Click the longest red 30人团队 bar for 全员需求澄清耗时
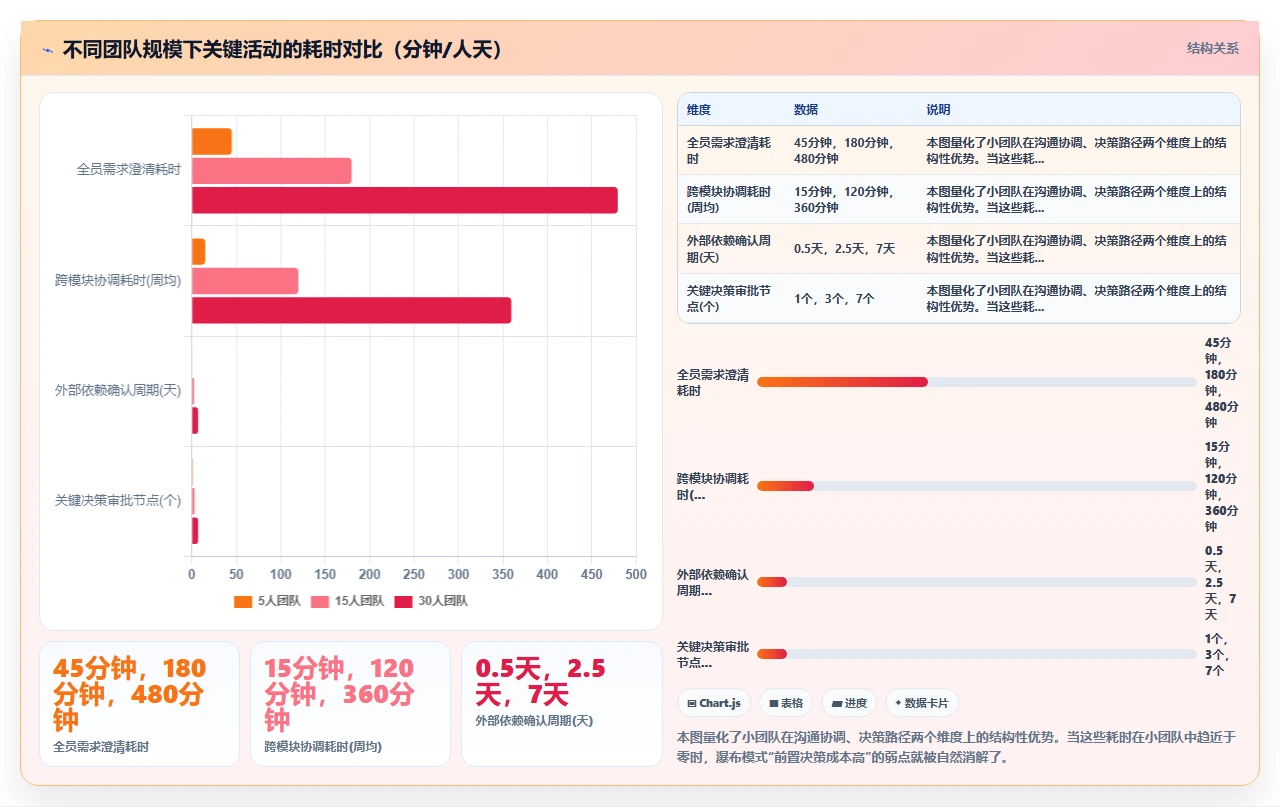1280x807 pixels. click(405, 200)
